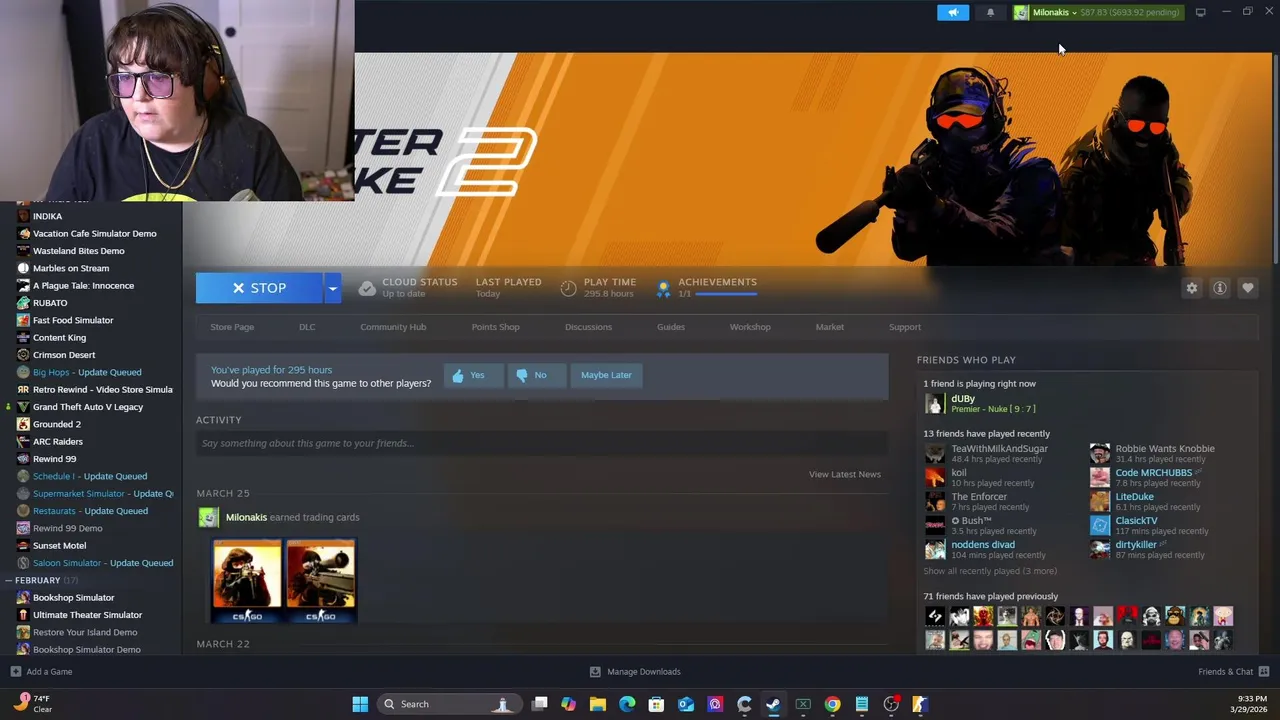Image resolution: width=1280 pixels, height=720 pixels.
Task: Open Windows Start menu
Action: [x=360, y=704]
